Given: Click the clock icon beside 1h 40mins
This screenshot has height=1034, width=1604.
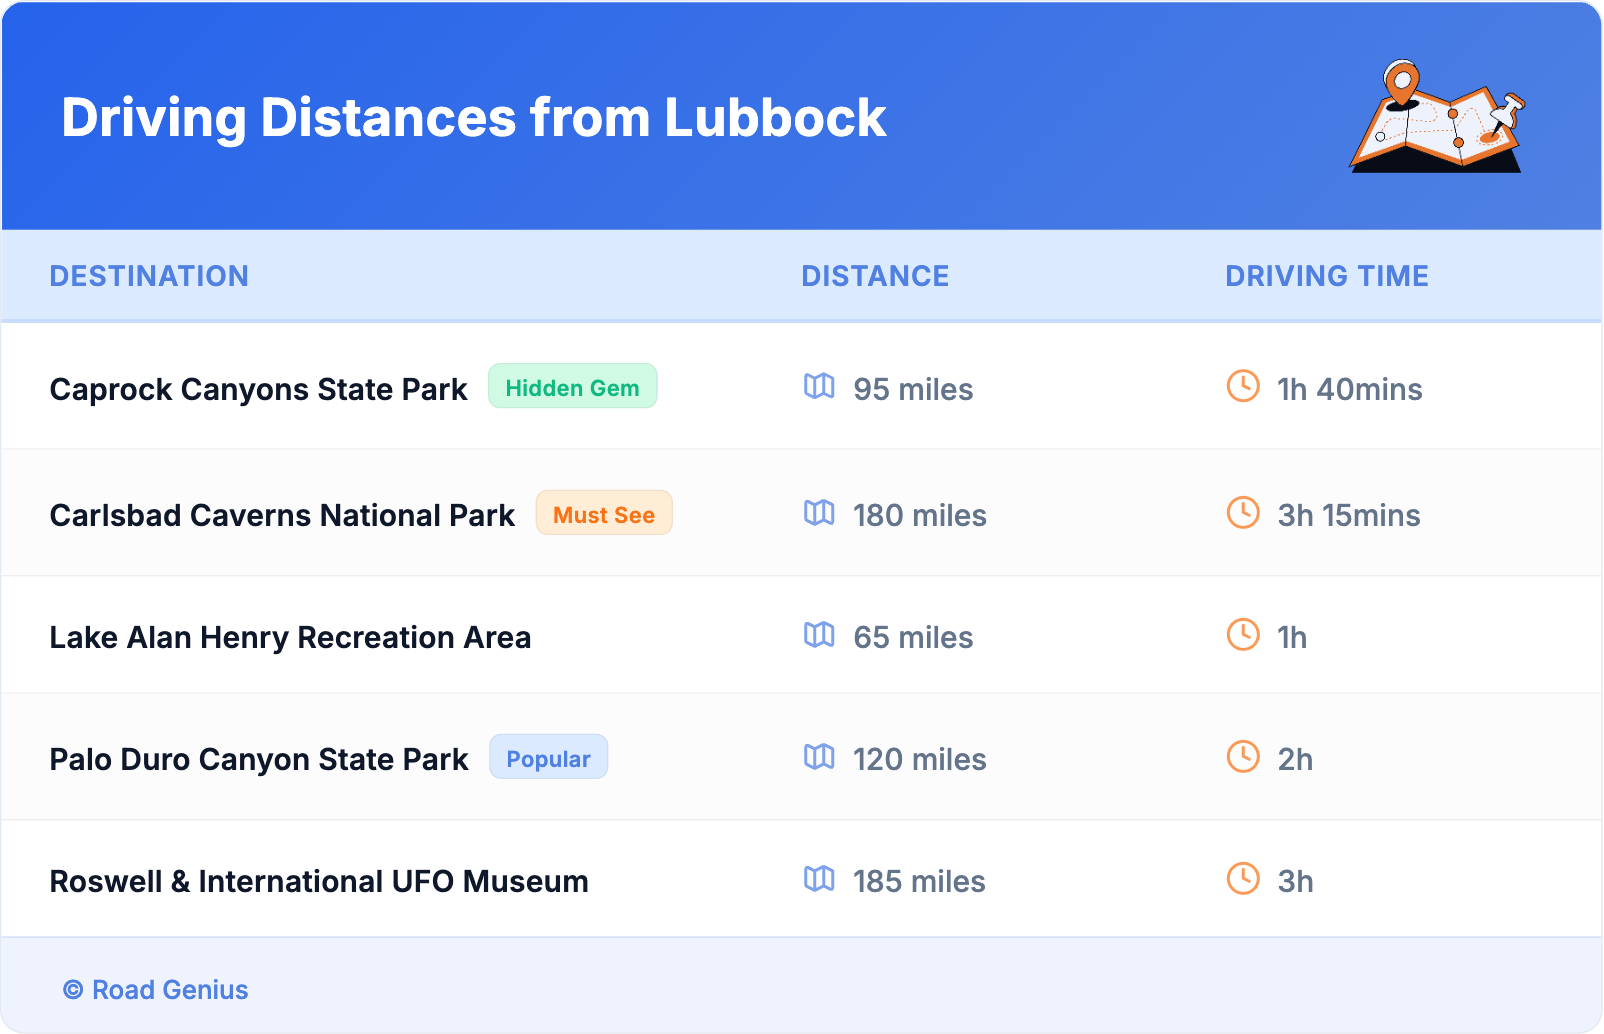Looking at the screenshot, I should pyautogui.click(x=1243, y=387).
